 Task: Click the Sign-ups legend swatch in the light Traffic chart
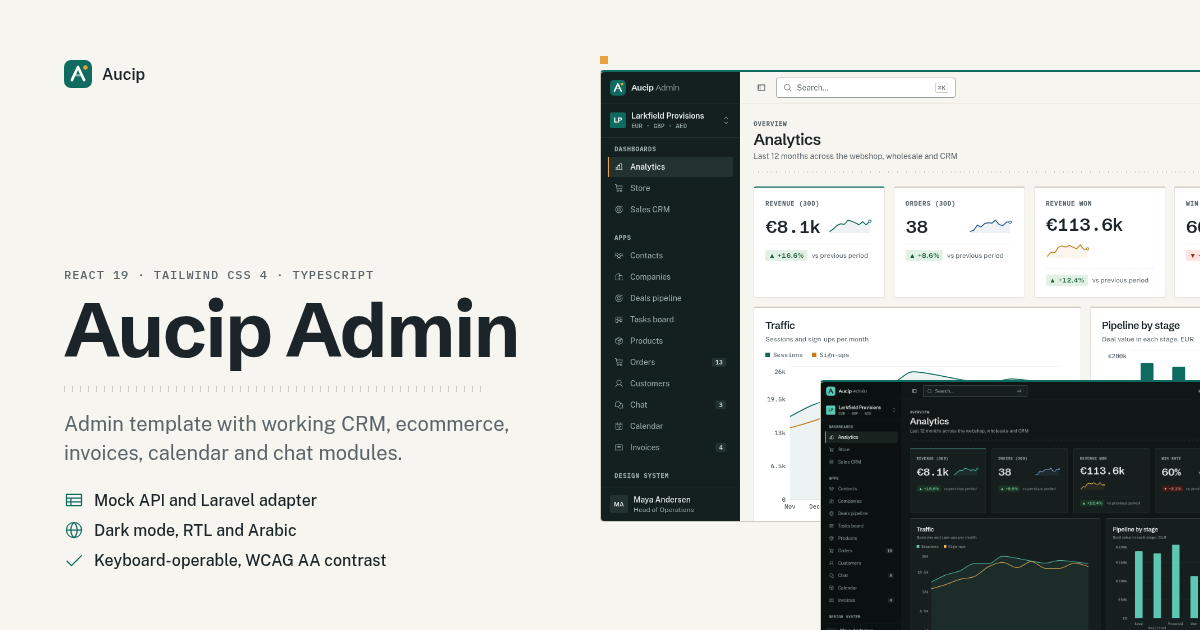[x=815, y=355]
